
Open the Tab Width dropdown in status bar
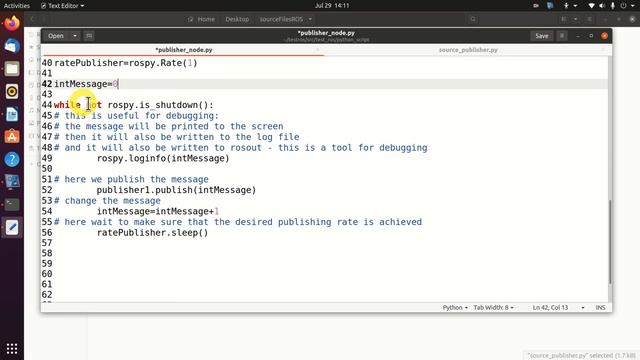pos(493,307)
